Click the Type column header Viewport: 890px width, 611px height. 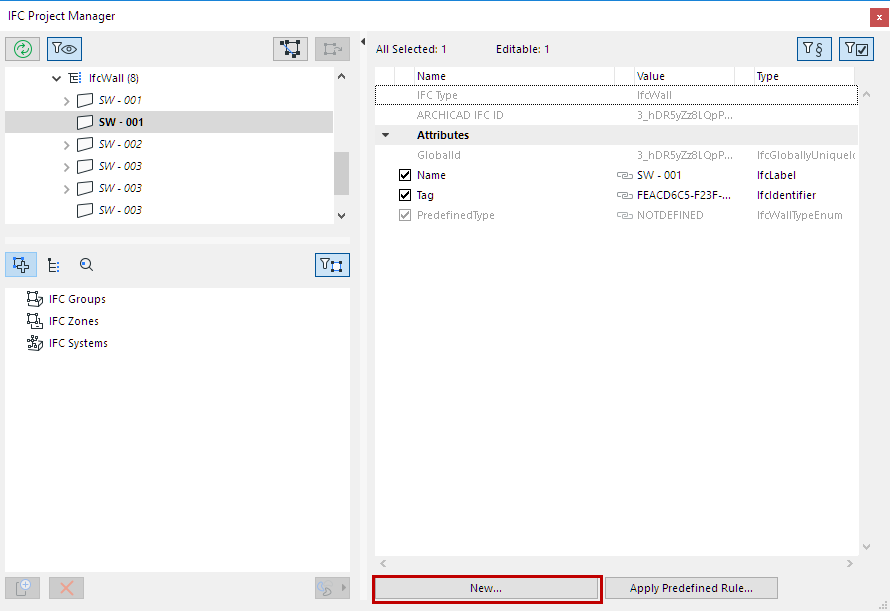804,76
